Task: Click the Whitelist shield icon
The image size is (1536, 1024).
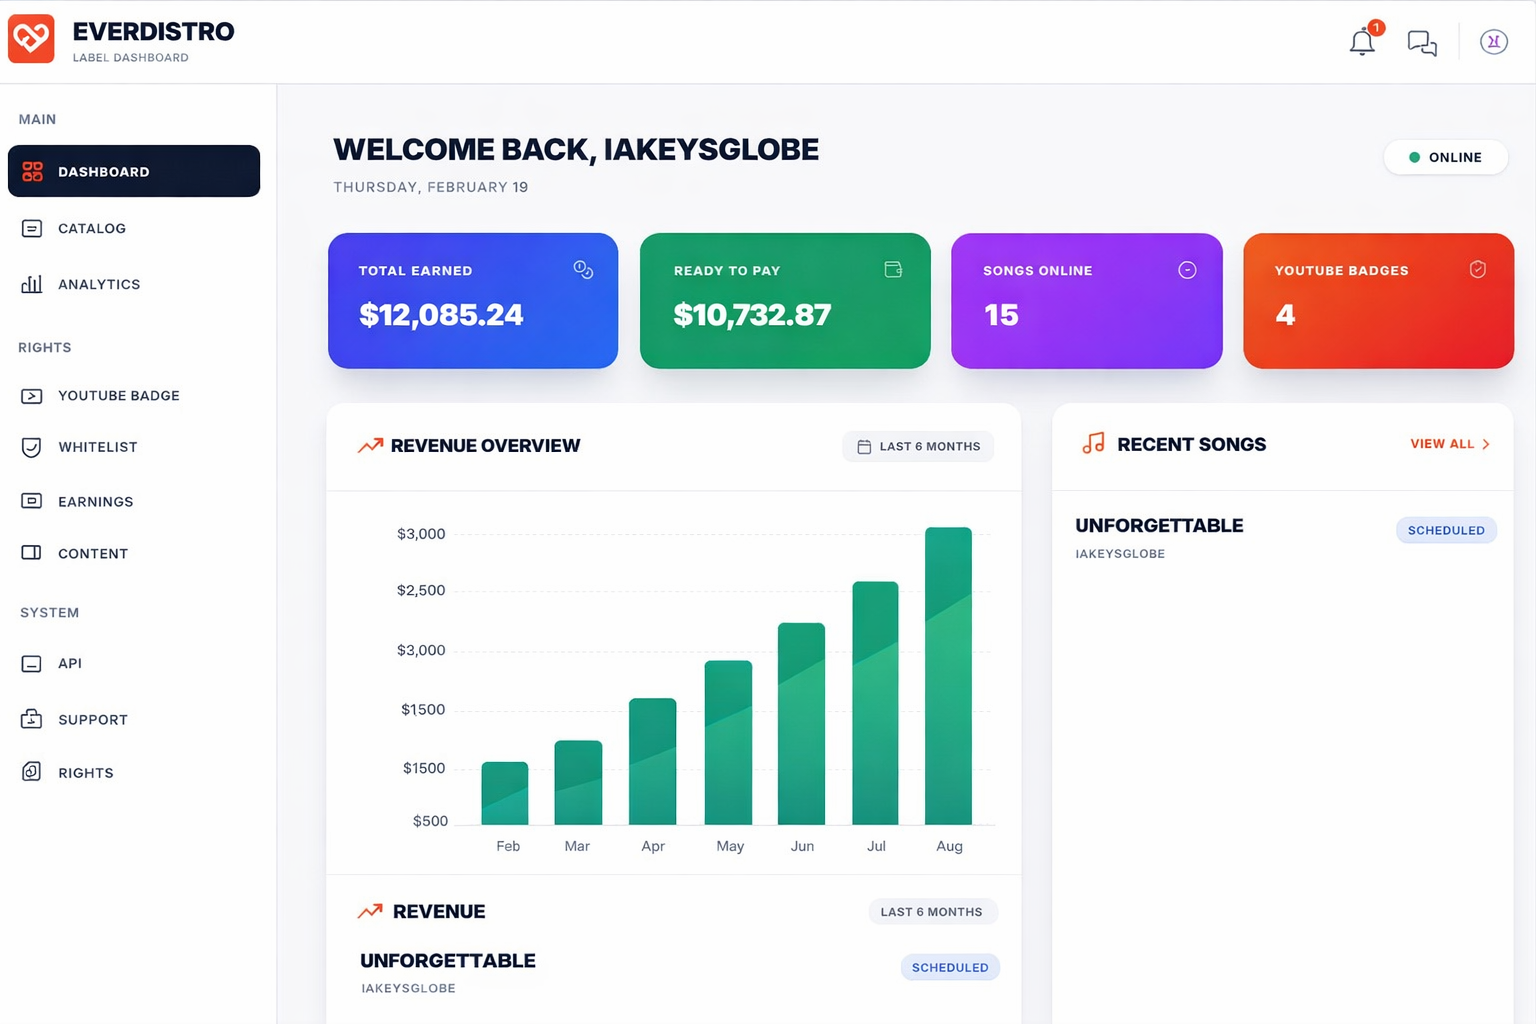Action: [31, 447]
